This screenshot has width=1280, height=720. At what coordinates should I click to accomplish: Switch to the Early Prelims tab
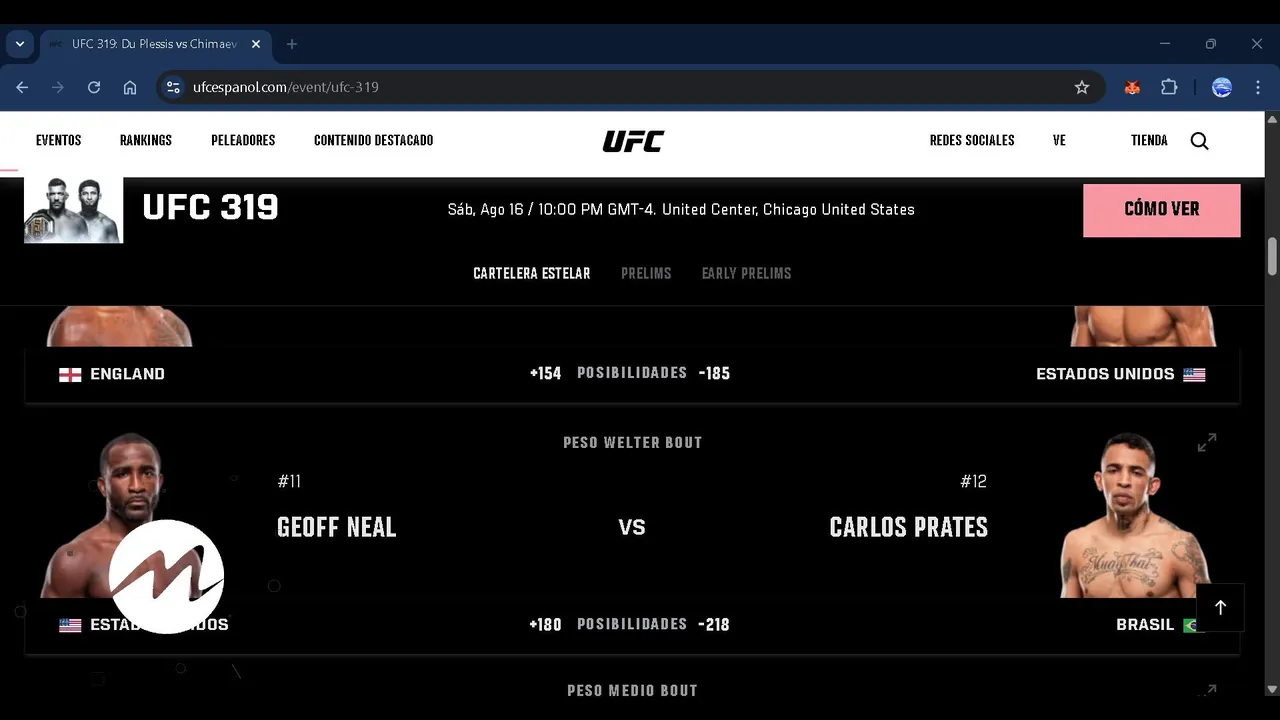[x=746, y=273]
